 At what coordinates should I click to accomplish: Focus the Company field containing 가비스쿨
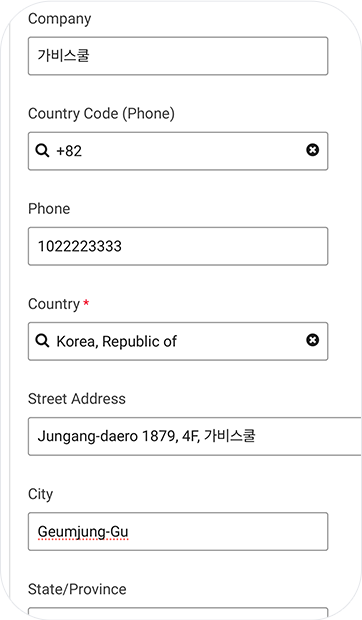pos(178,56)
